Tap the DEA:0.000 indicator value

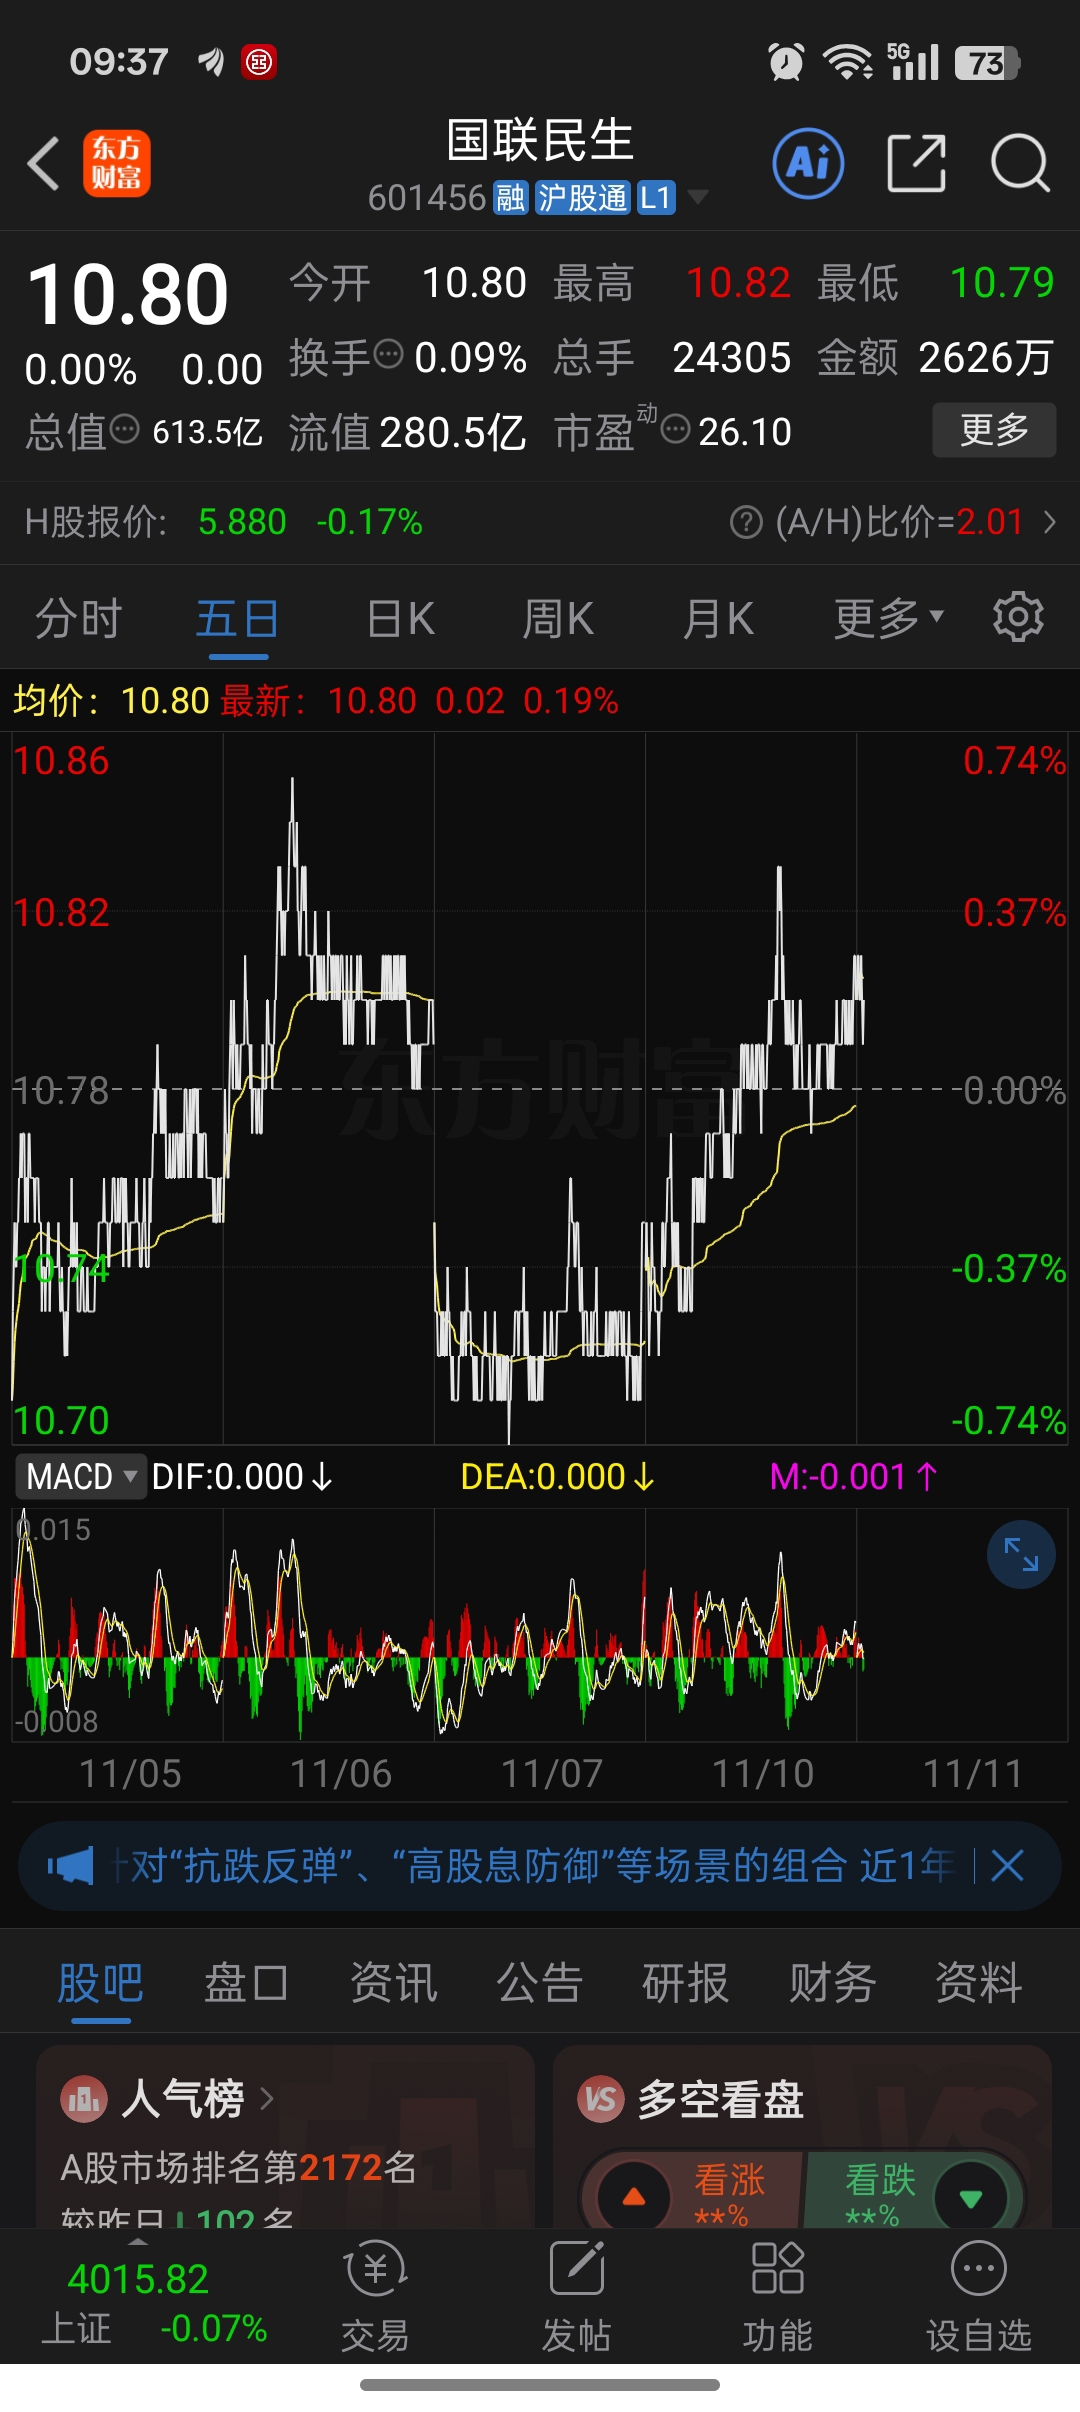click(557, 1476)
